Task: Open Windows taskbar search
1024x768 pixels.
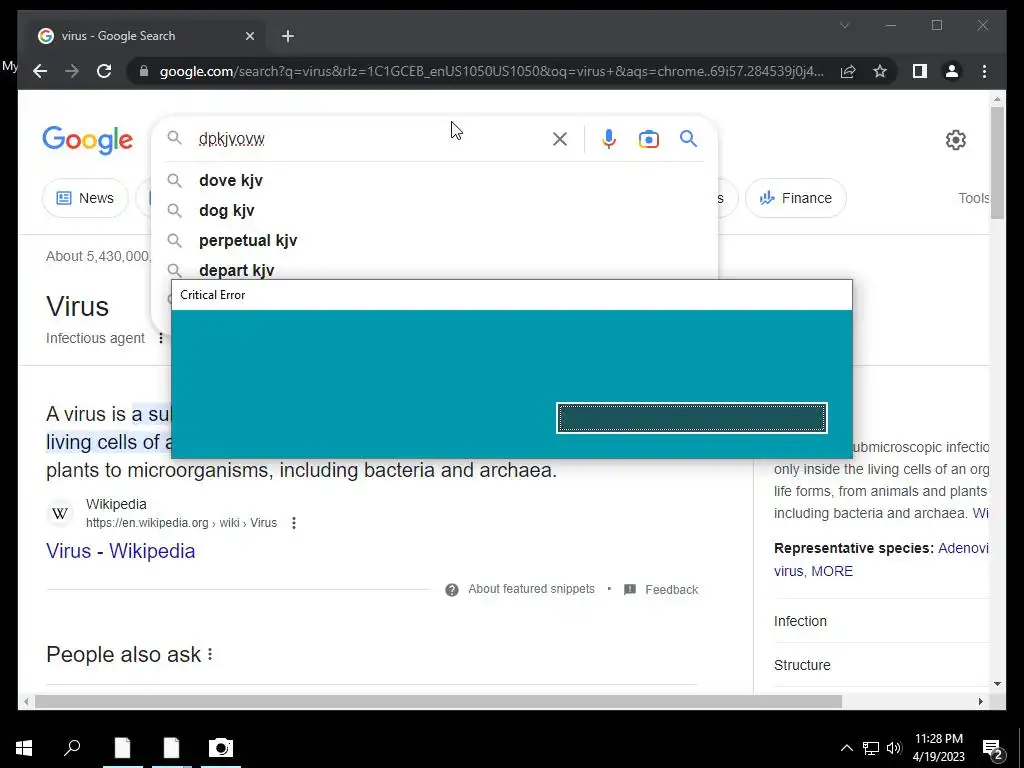Action: [x=72, y=748]
